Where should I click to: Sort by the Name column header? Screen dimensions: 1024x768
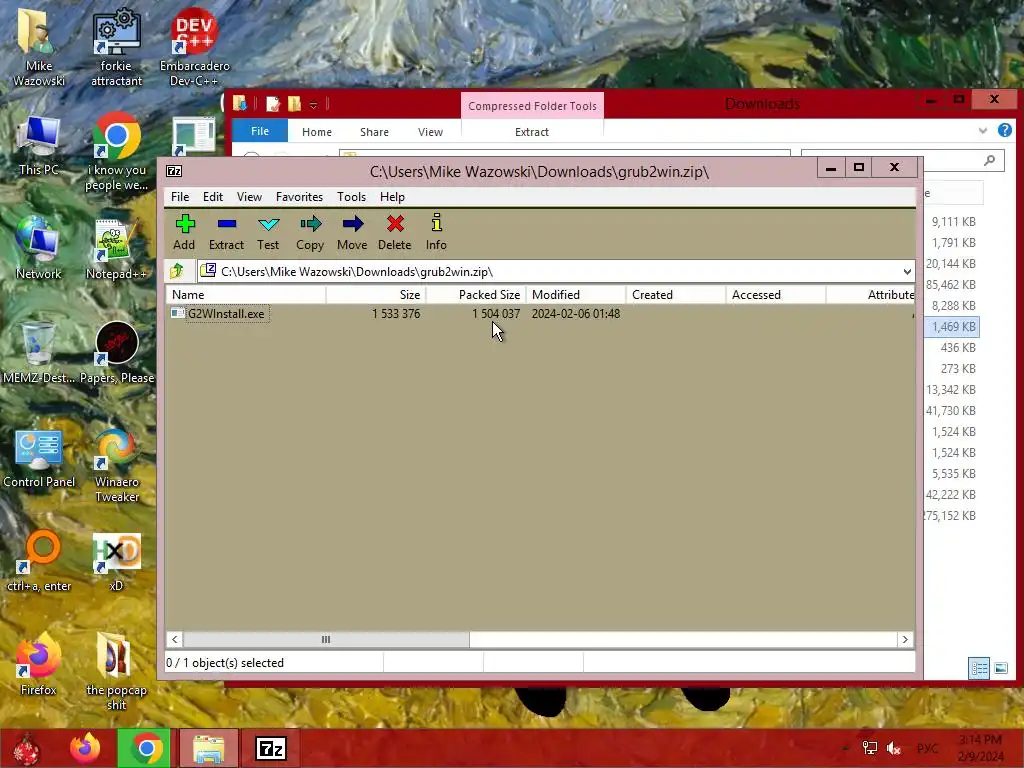pos(246,295)
